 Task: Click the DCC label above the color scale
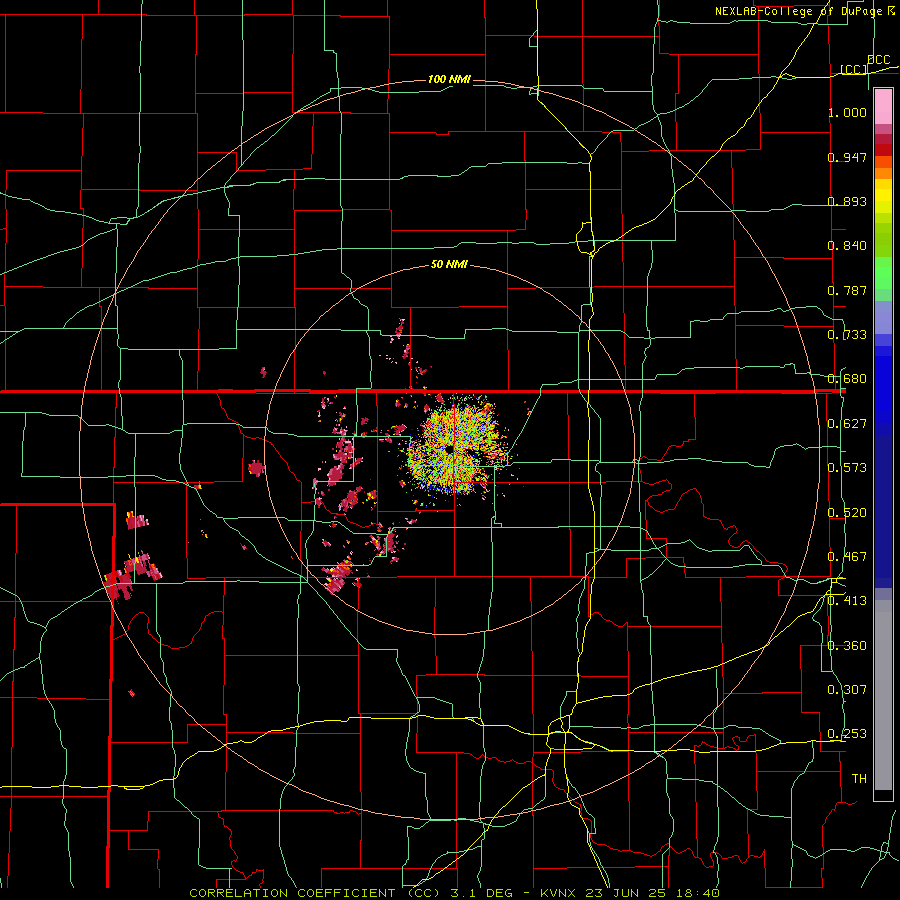(x=878, y=60)
